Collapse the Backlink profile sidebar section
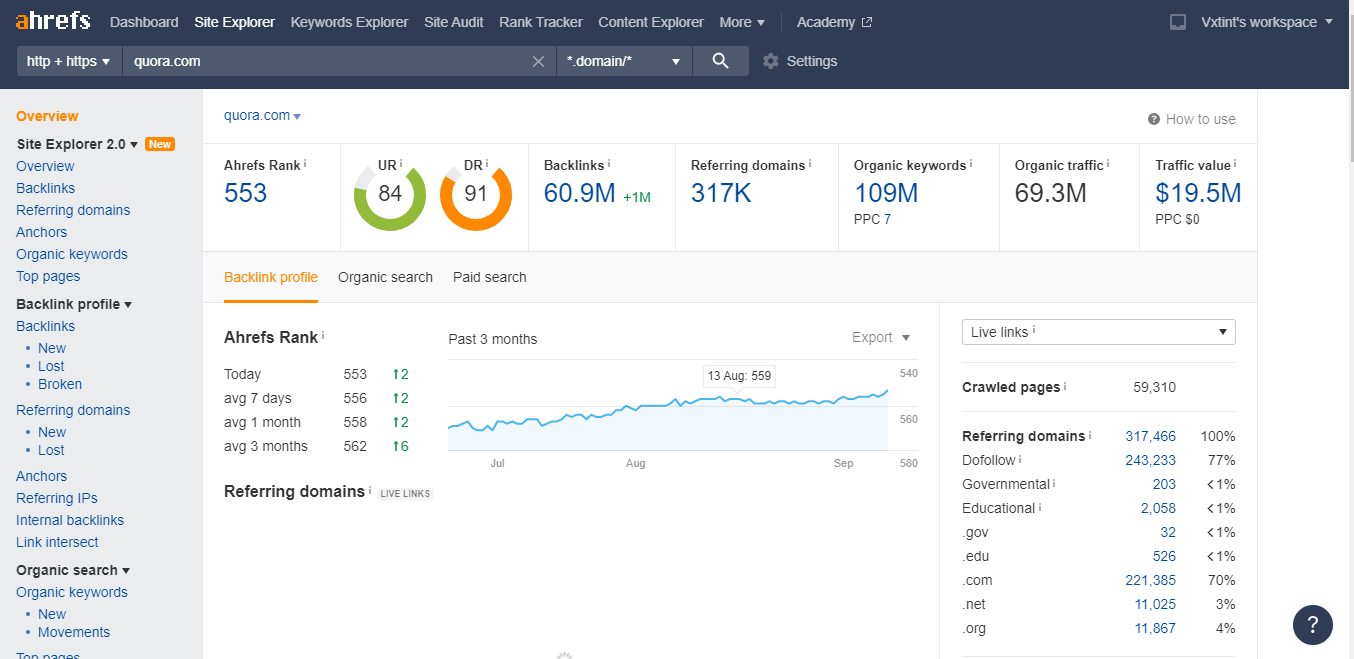 point(74,304)
